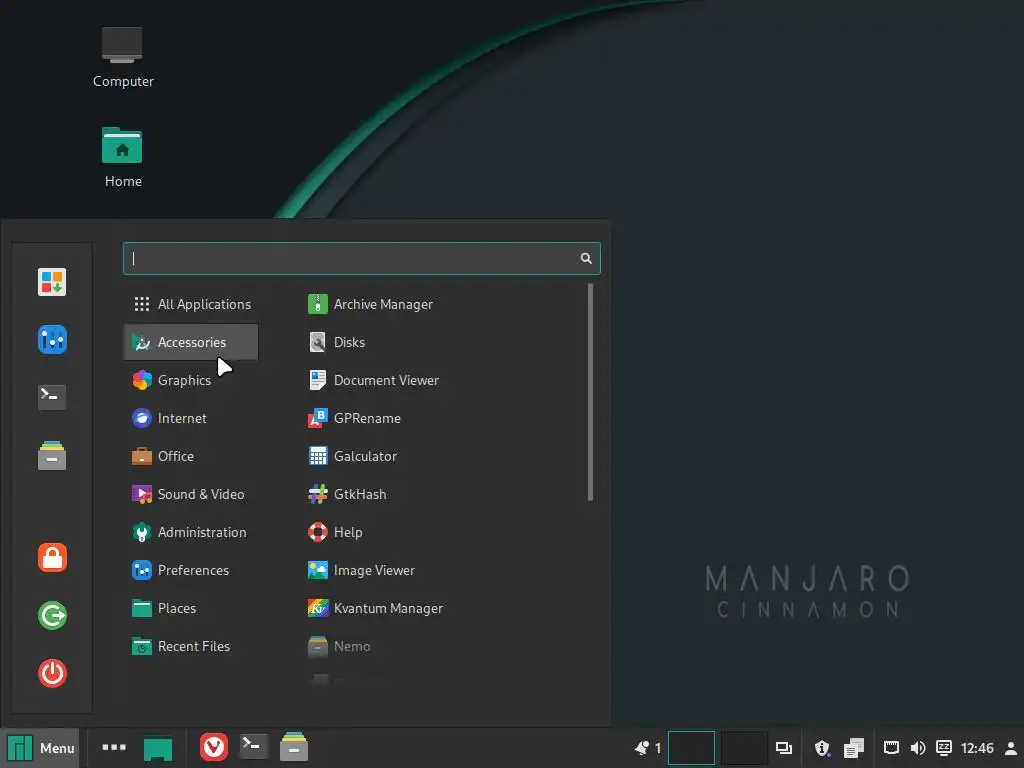The image size is (1024, 768).
Task: Switch to first workspace in panel
Action: click(691, 748)
